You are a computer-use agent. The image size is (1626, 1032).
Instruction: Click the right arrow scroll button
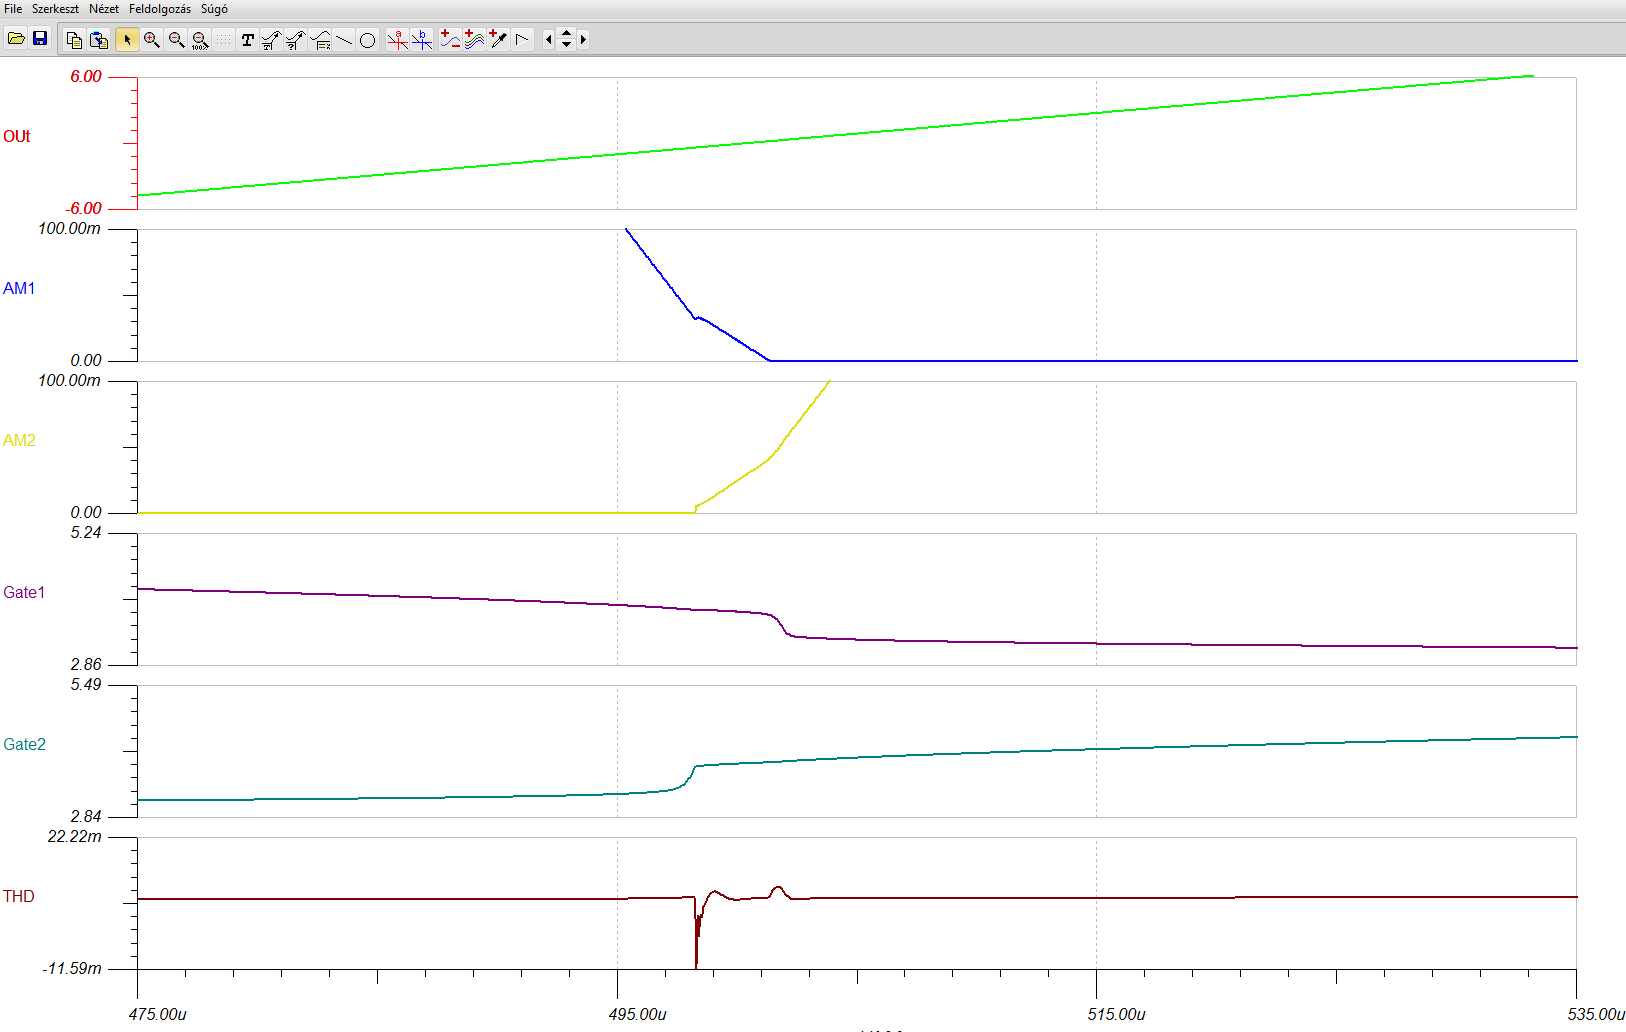(583, 39)
